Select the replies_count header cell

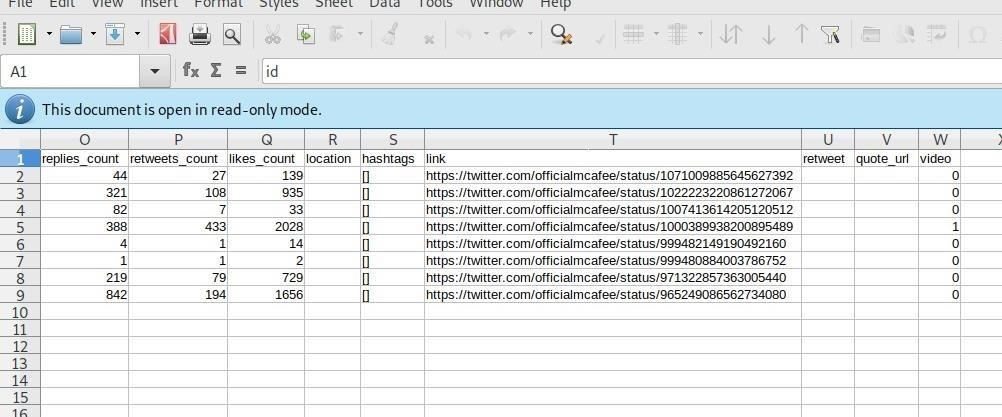coord(84,158)
